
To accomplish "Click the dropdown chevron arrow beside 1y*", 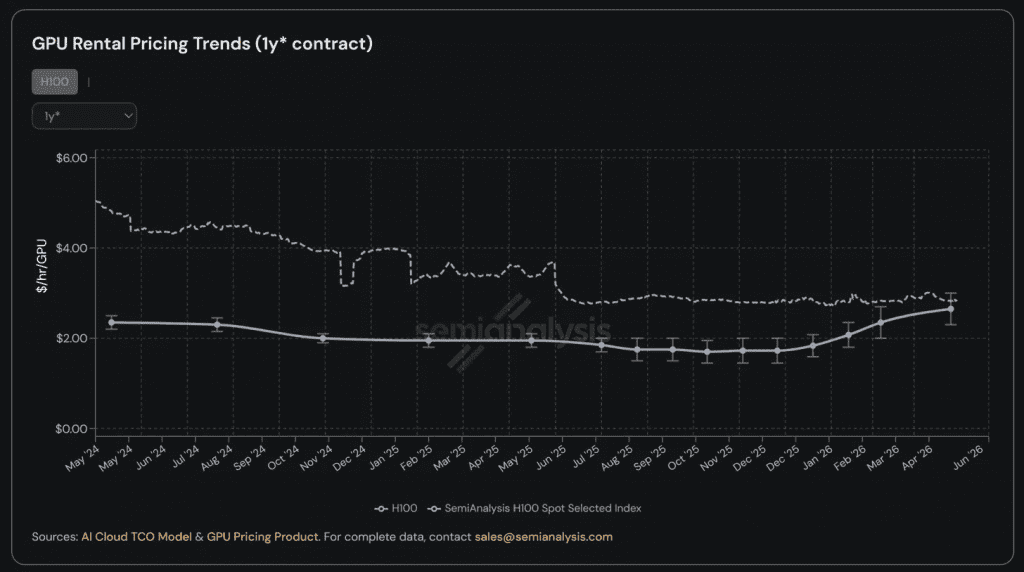I will point(128,116).
